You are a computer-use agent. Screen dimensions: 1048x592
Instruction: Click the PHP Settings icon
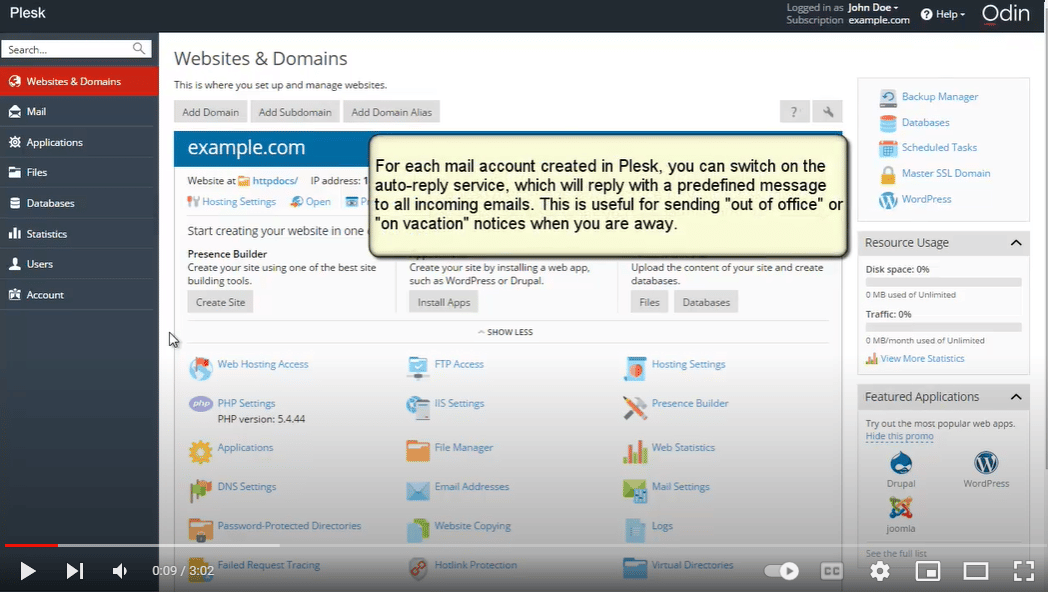(201, 404)
